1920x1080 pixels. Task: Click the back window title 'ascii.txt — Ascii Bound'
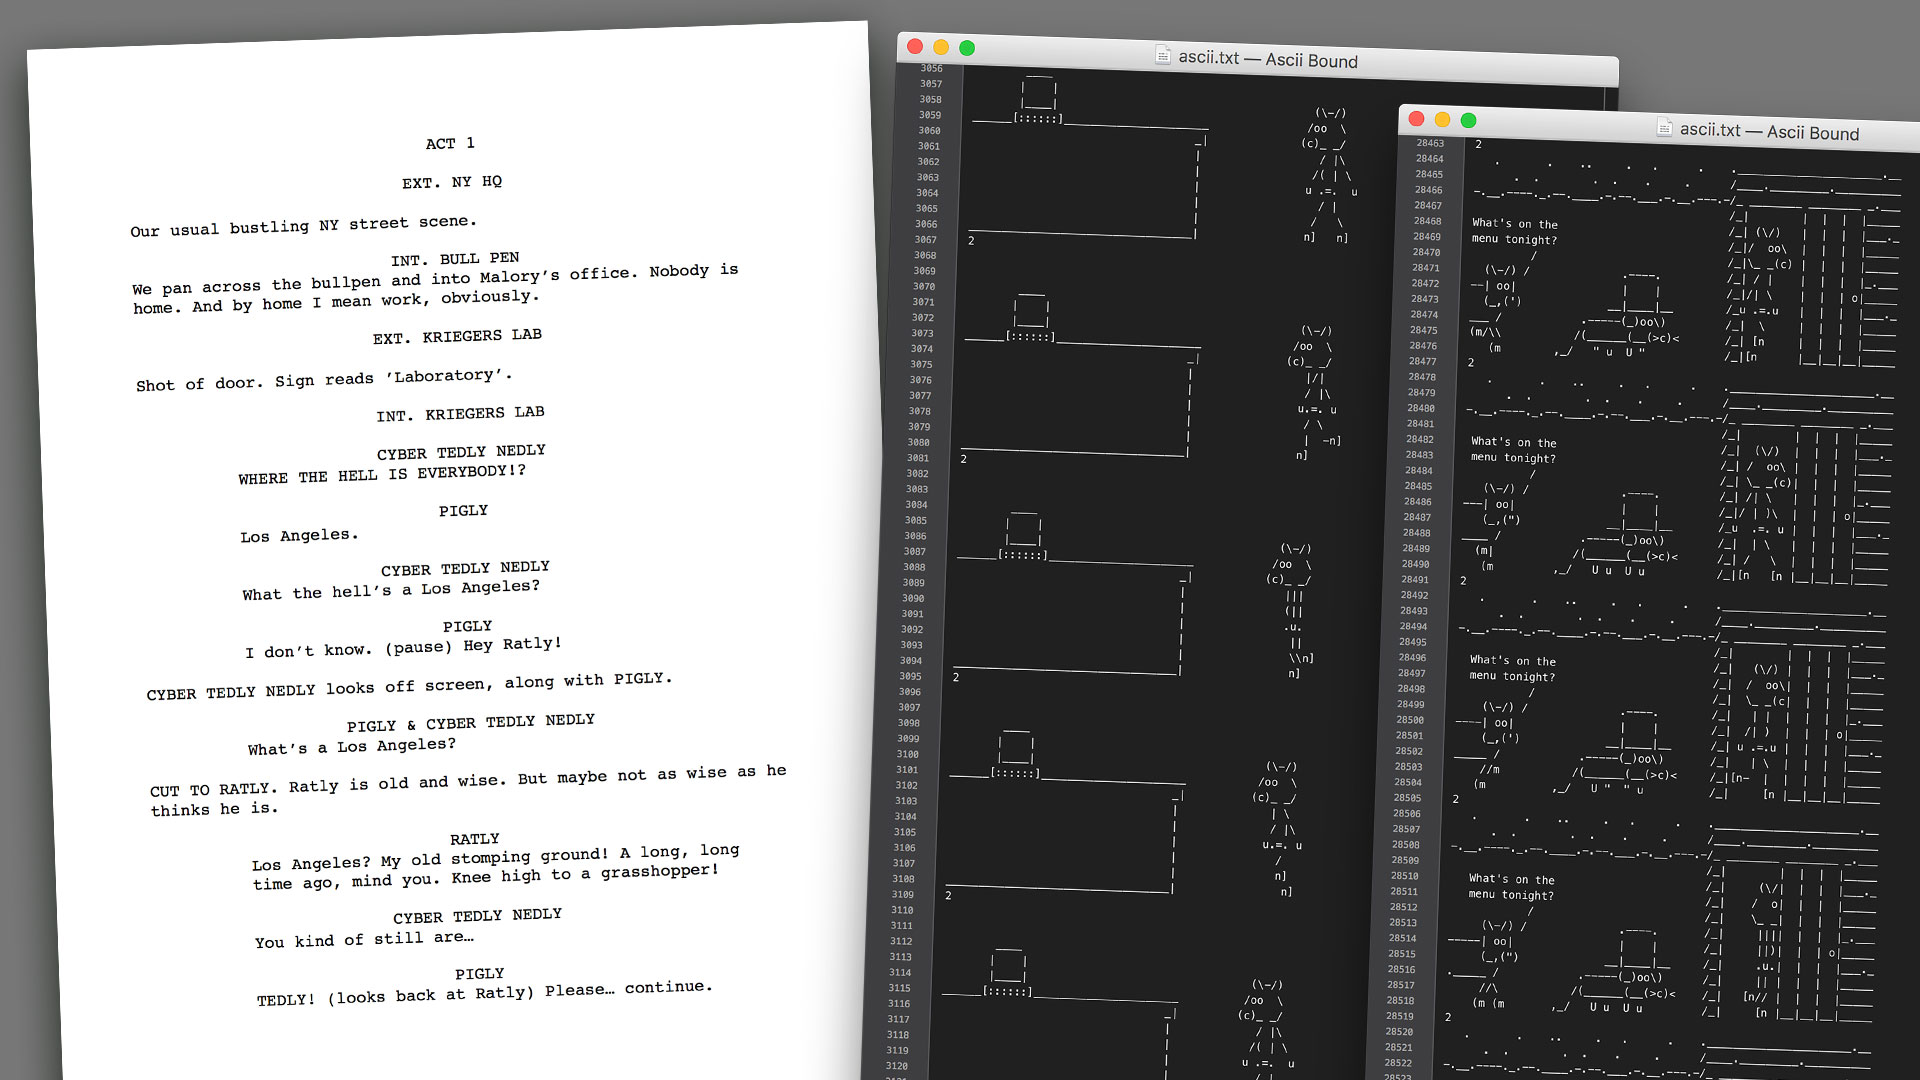coord(1268,59)
